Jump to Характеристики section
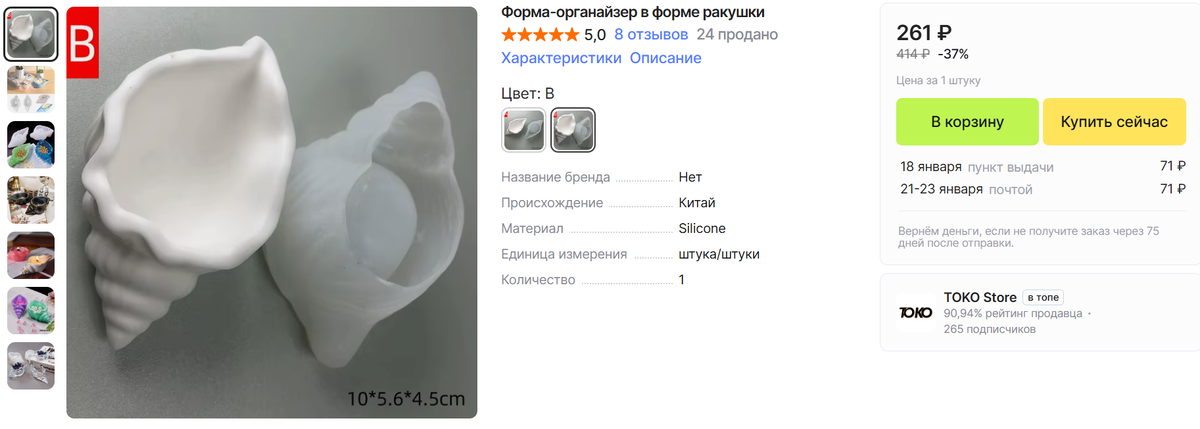This screenshot has width=1200, height=429. pos(560,58)
